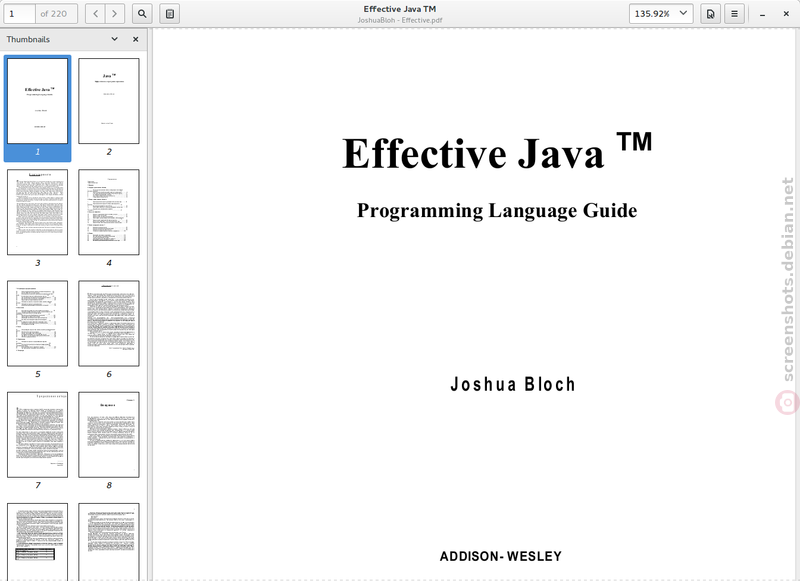Toggle the sidebar panel button
Viewport: 800px width, 581px height.
click(x=170, y=14)
